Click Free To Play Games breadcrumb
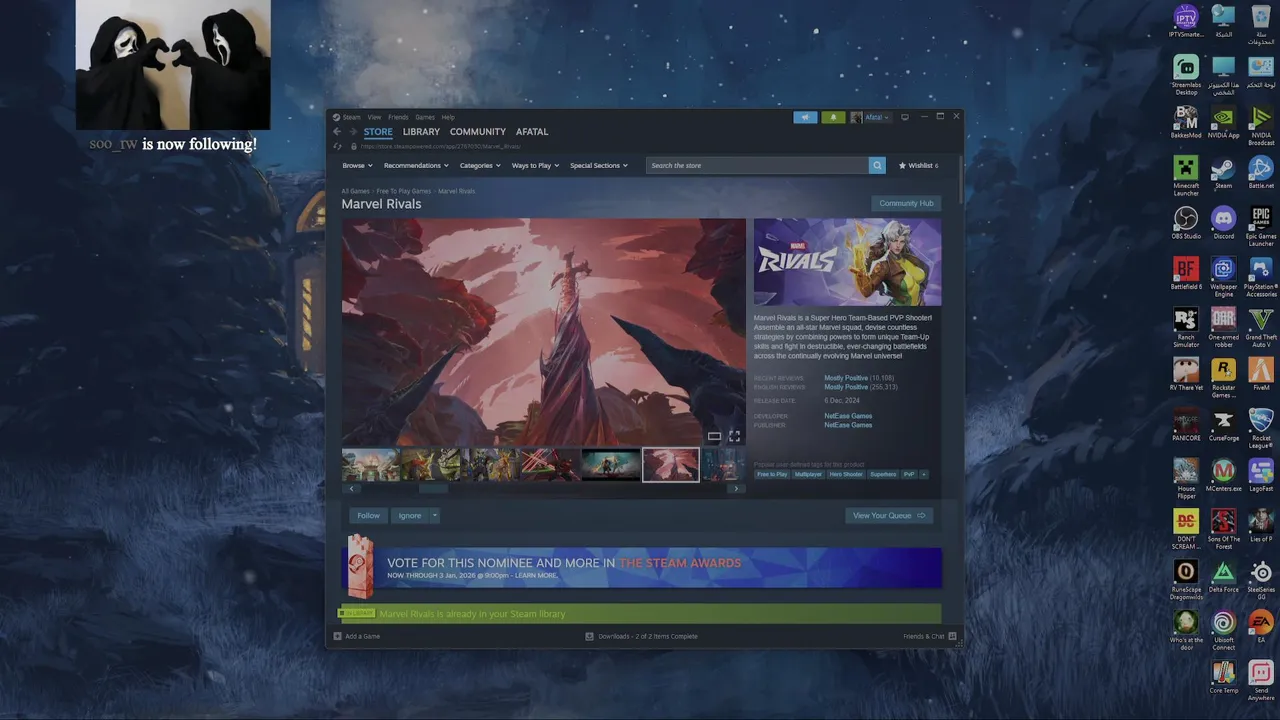This screenshot has height=720, width=1280. (403, 191)
